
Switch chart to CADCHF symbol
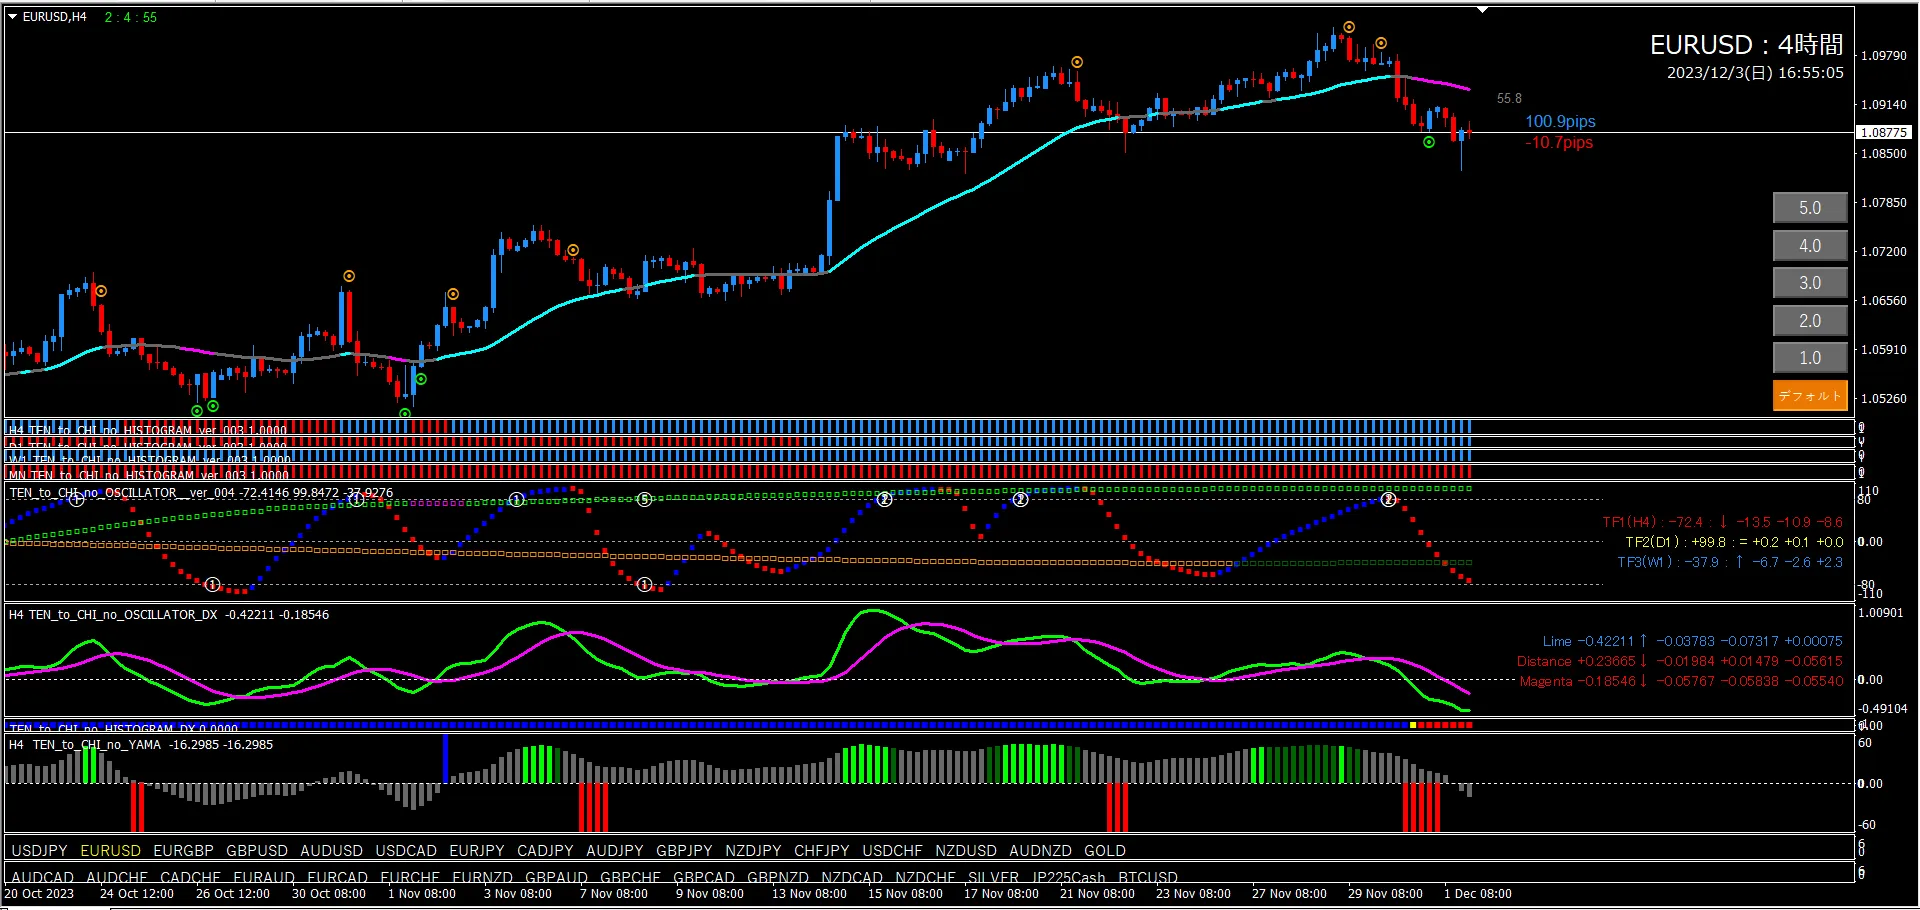[191, 878]
